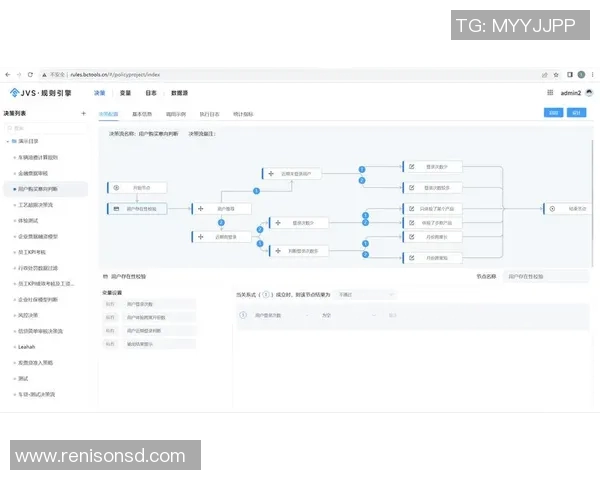Collapse the 演示目录 folder tree

pos(8,143)
